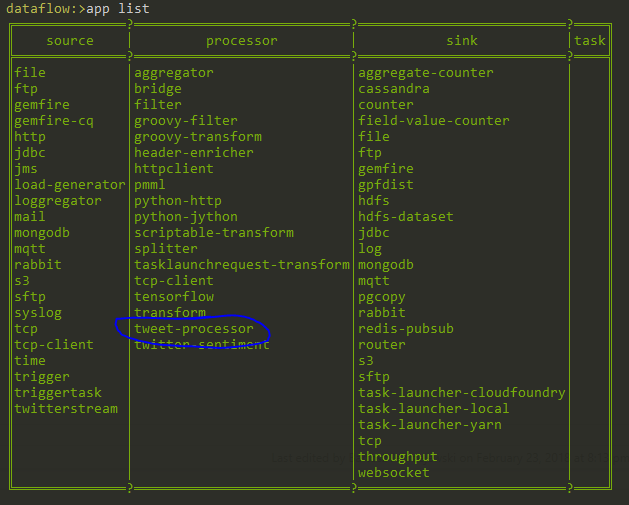Select the circled tweet-processor entry
The width and height of the screenshot is (629, 505).
tap(194, 329)
